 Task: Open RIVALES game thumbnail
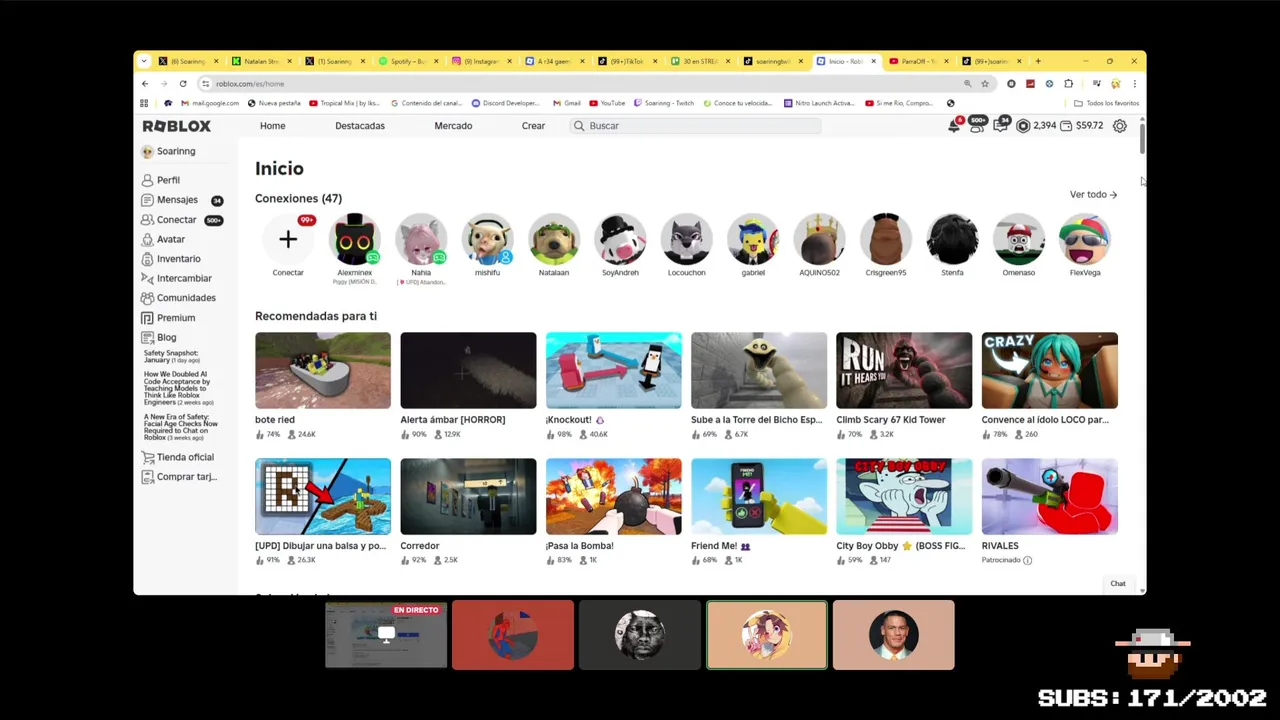pos(1050,497)
